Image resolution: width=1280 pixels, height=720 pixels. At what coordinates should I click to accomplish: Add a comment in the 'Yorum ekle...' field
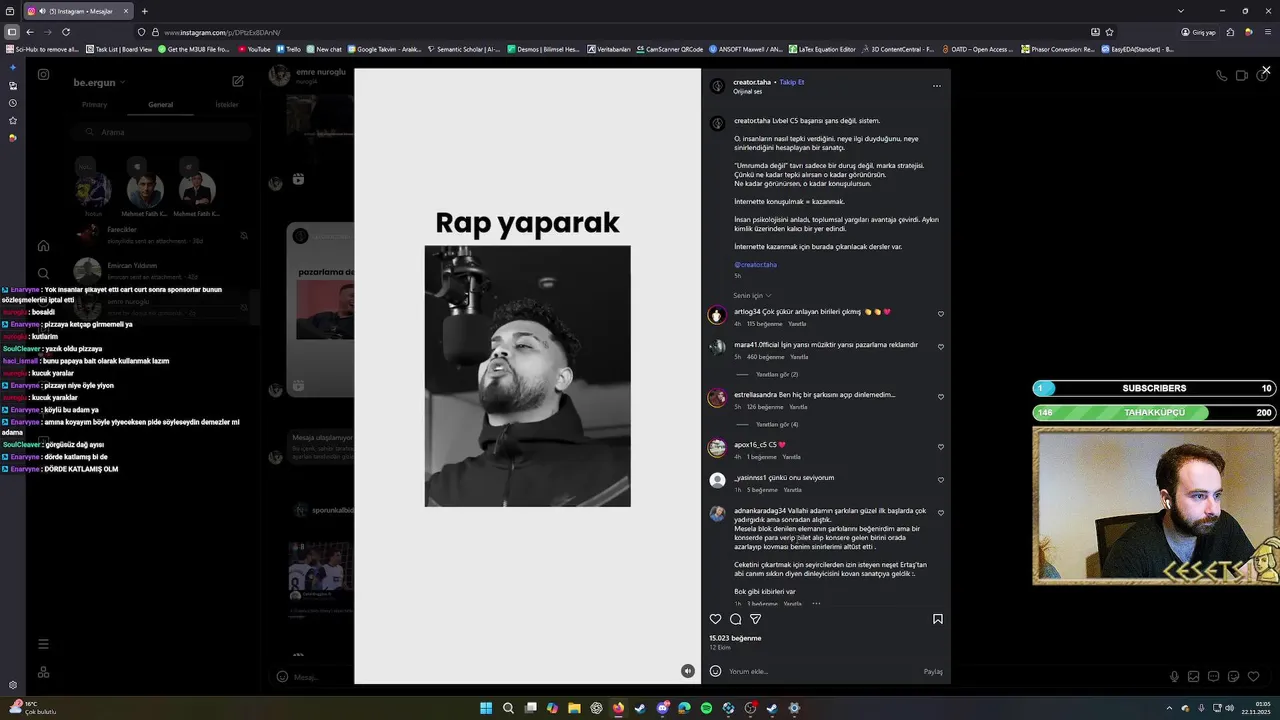(822, 671)
